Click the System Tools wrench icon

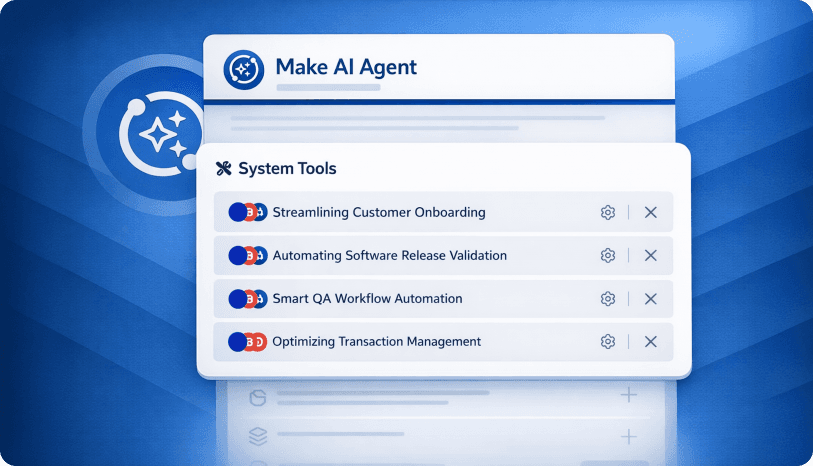coord(223,168)
